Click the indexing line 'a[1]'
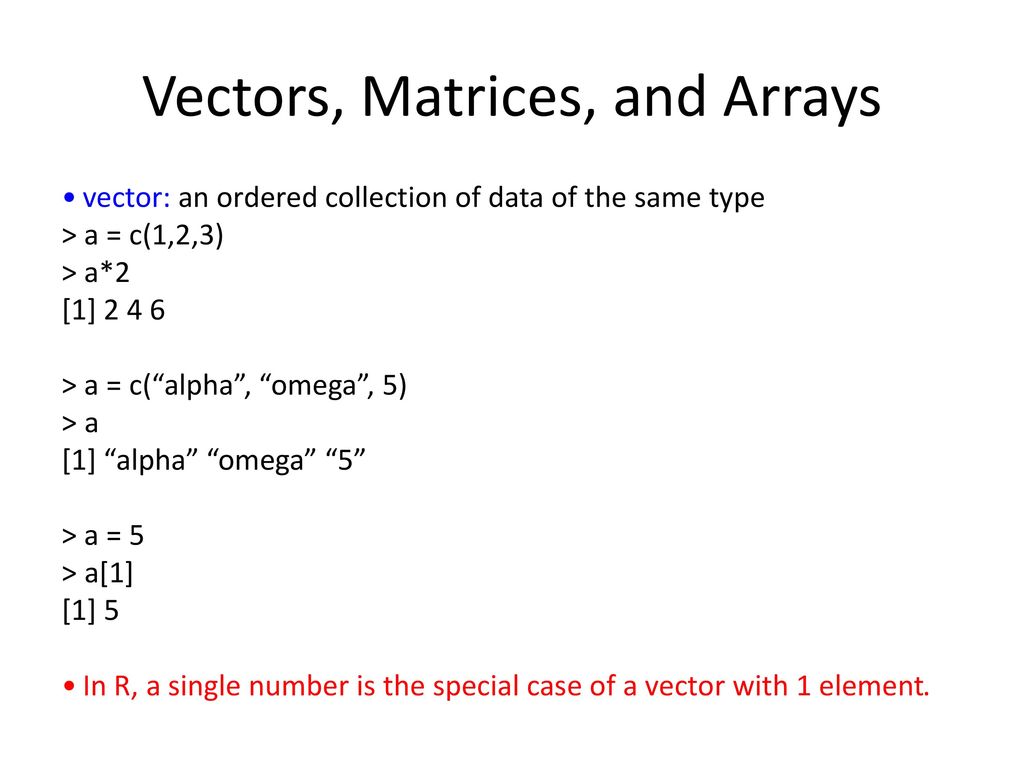 click(x=97, y=573)
